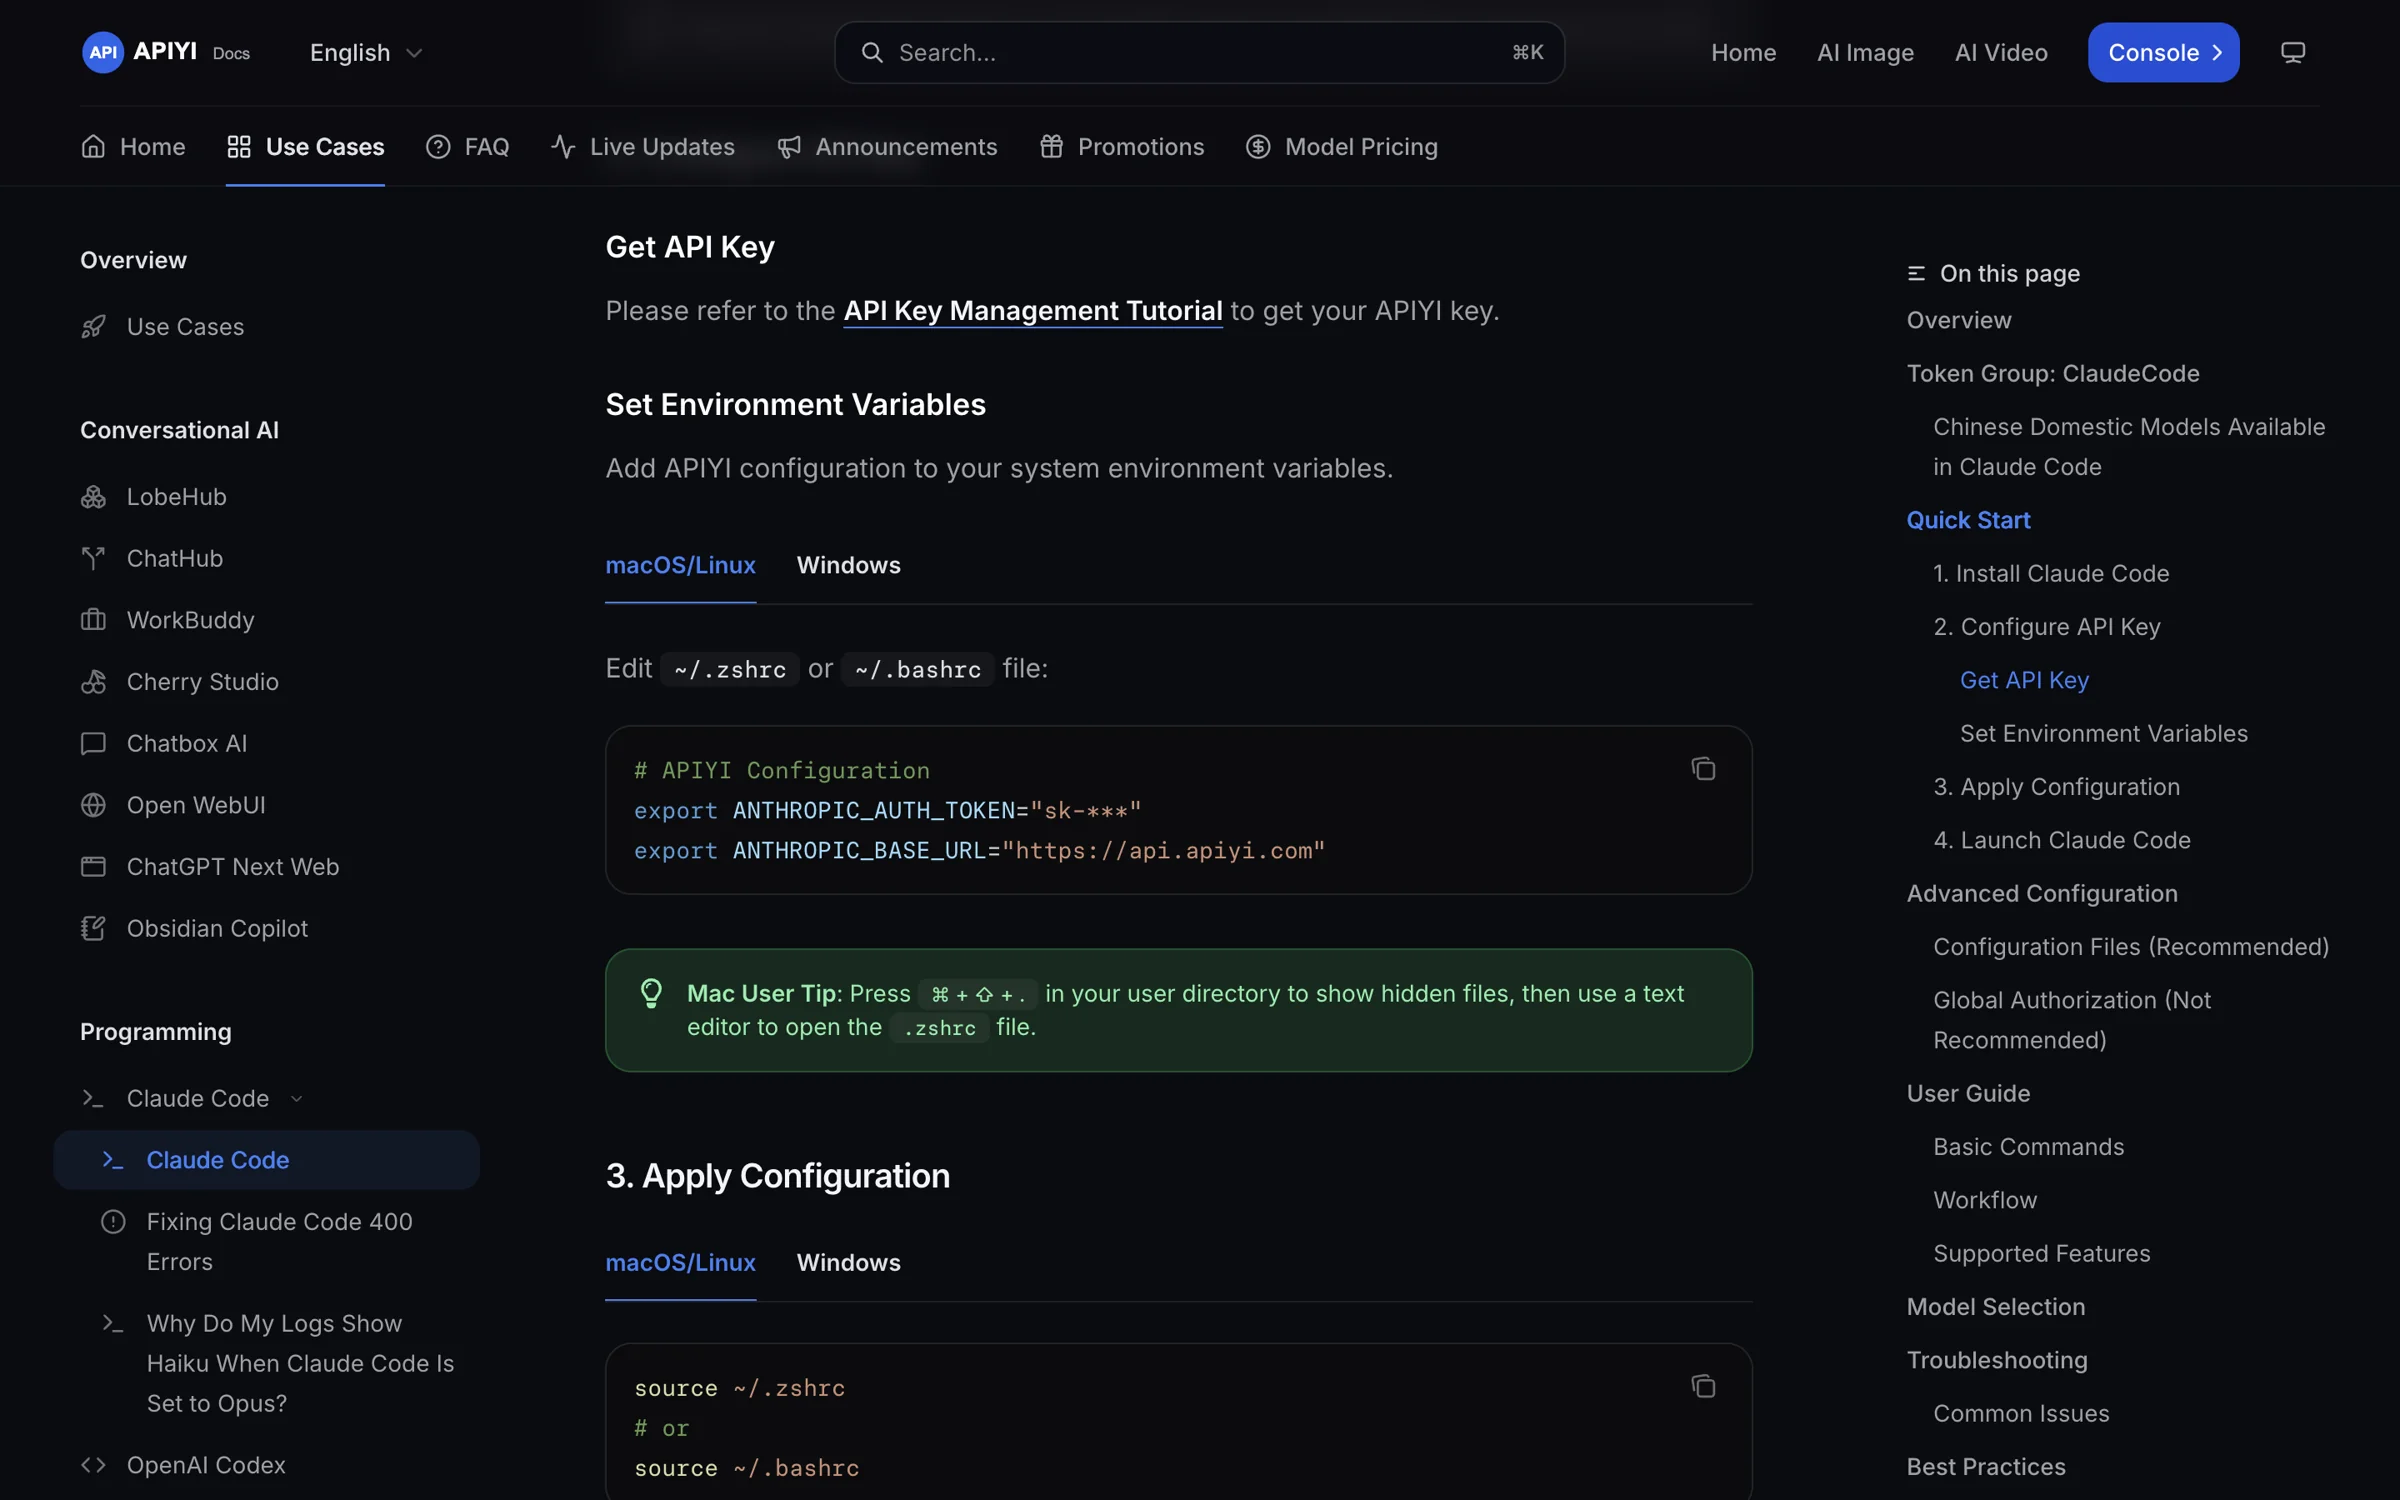Click the OpenAI Codex code icon
Screen dimensions: 2400x1500
coord(93,1465)
